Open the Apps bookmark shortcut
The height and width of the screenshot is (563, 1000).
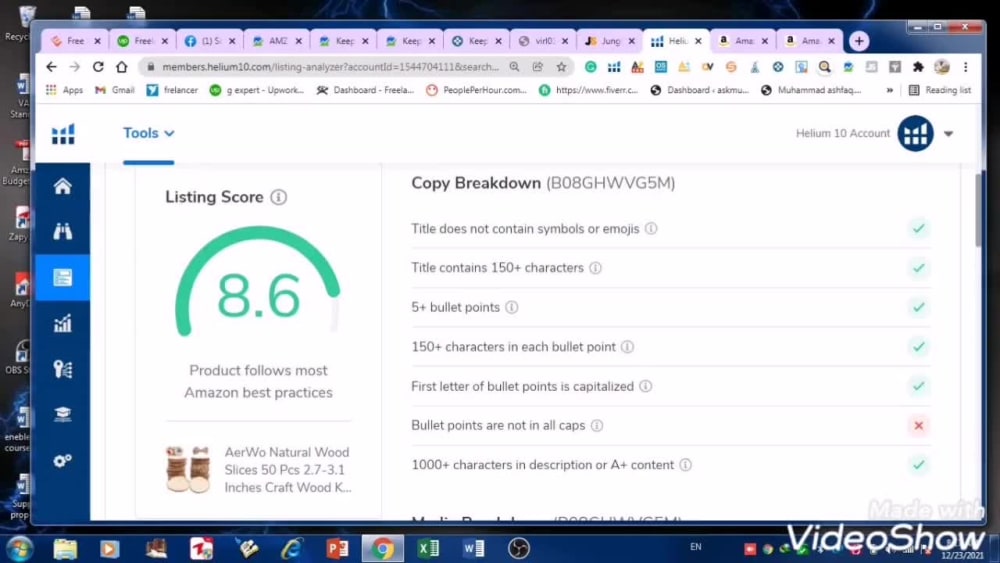[x=64, y=91]
